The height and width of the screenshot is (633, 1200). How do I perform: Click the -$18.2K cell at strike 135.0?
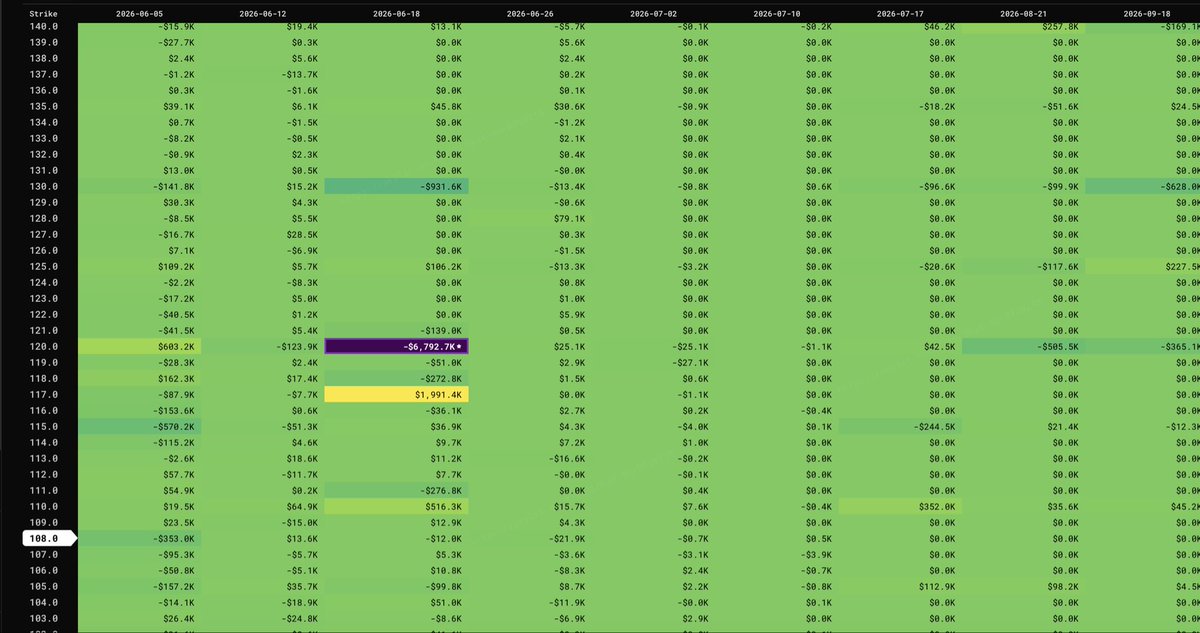point(901,106)
